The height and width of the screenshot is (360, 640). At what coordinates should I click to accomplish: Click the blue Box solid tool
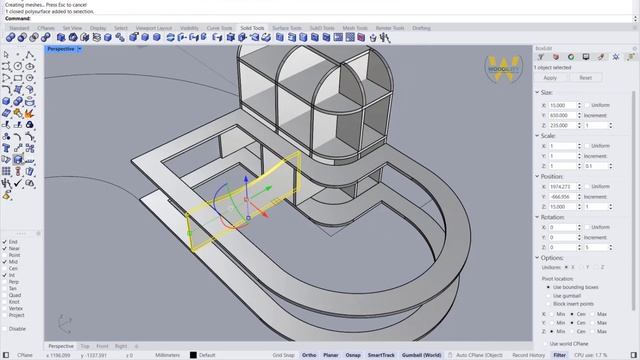click(6, 101)
